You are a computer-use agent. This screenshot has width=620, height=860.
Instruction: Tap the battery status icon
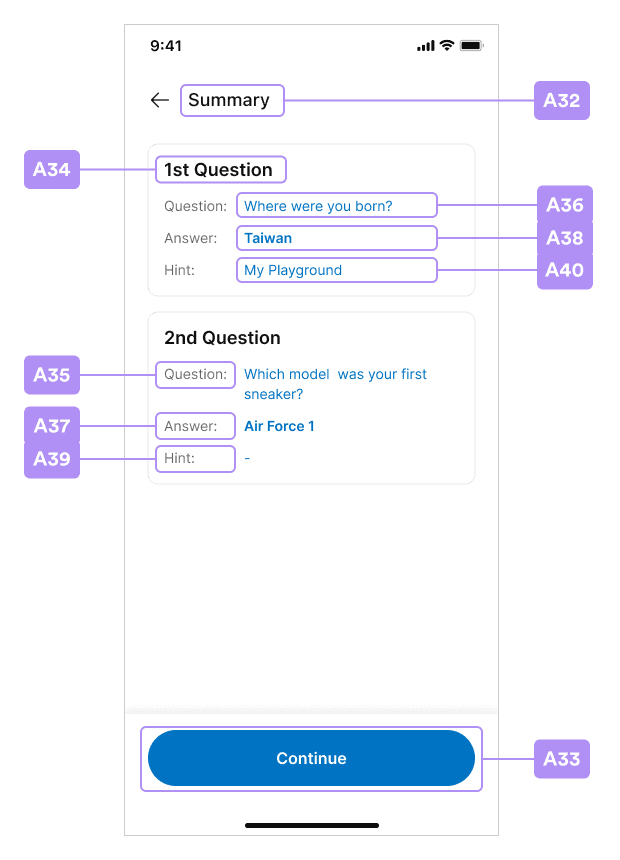(x=471, y=46)
